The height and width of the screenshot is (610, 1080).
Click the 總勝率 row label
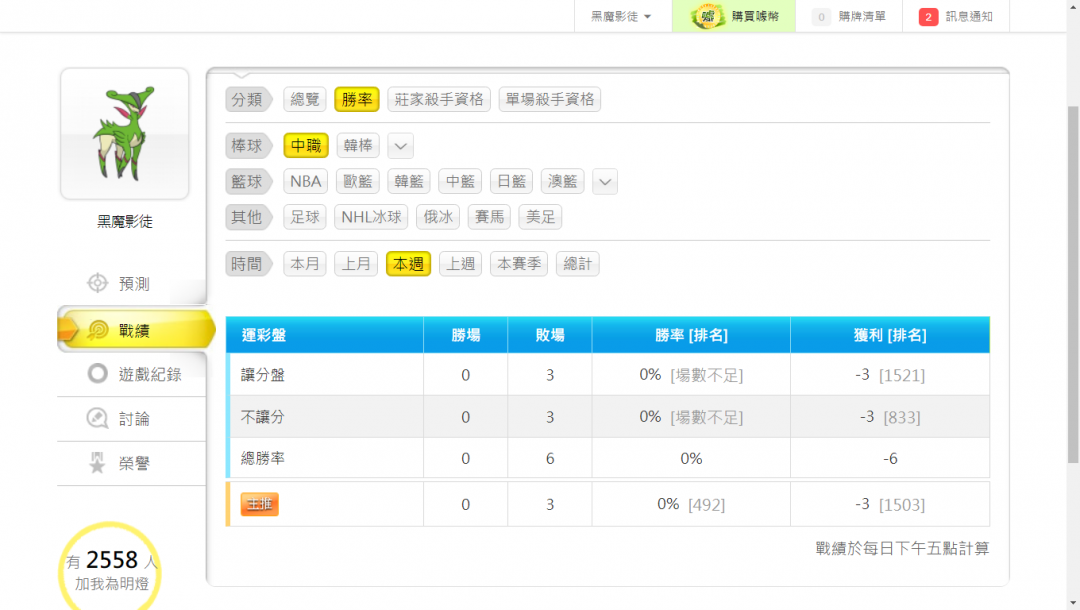pyautogui.click(x=262, y=459)
